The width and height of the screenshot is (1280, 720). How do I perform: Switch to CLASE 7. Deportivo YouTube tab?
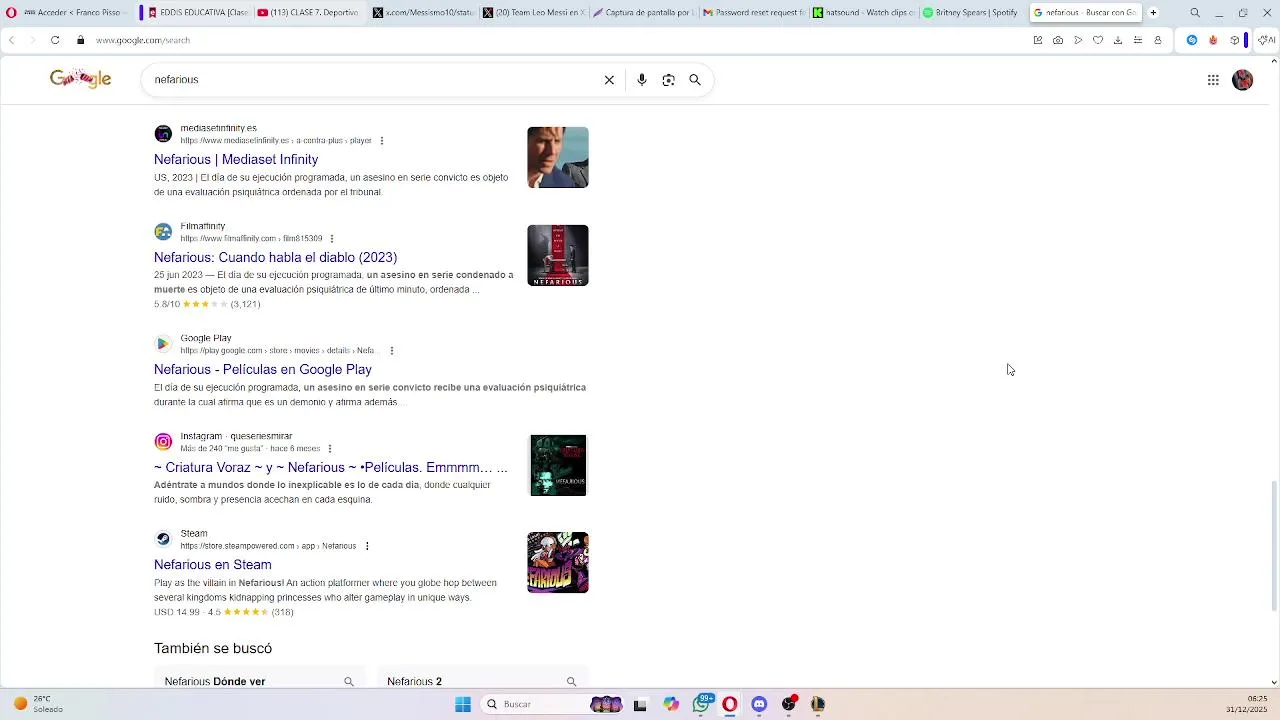click(x=308, y=13)
